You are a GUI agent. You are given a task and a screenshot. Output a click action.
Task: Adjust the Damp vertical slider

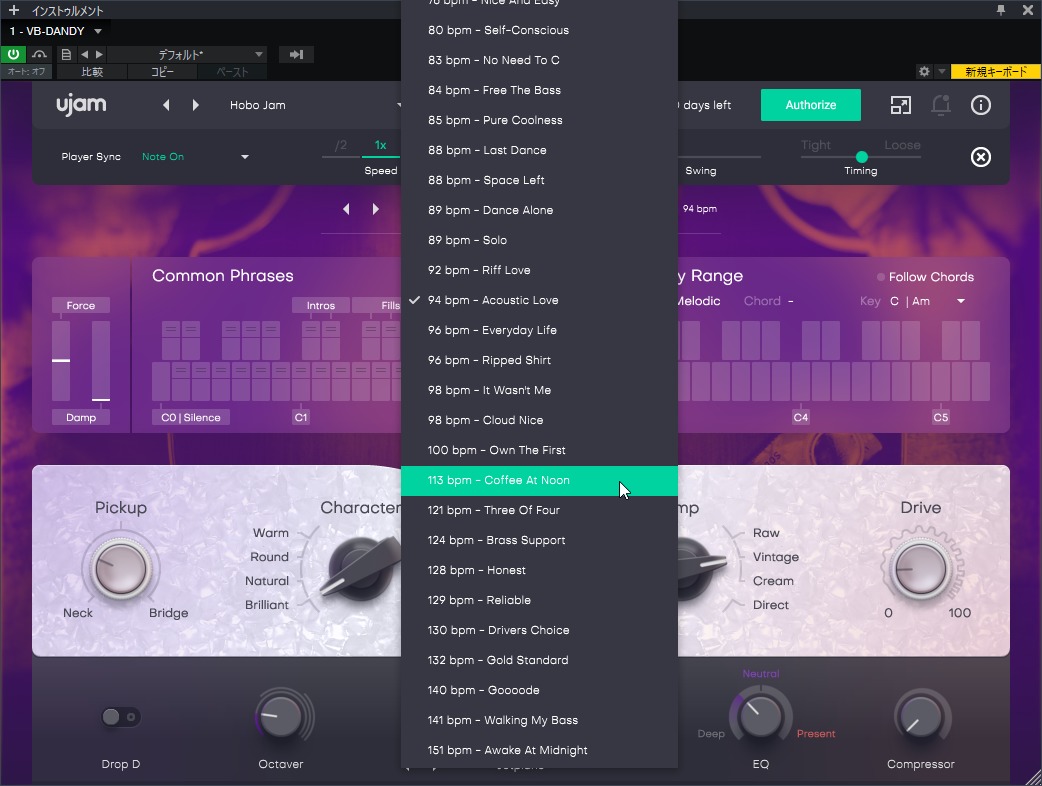[101, 361]
